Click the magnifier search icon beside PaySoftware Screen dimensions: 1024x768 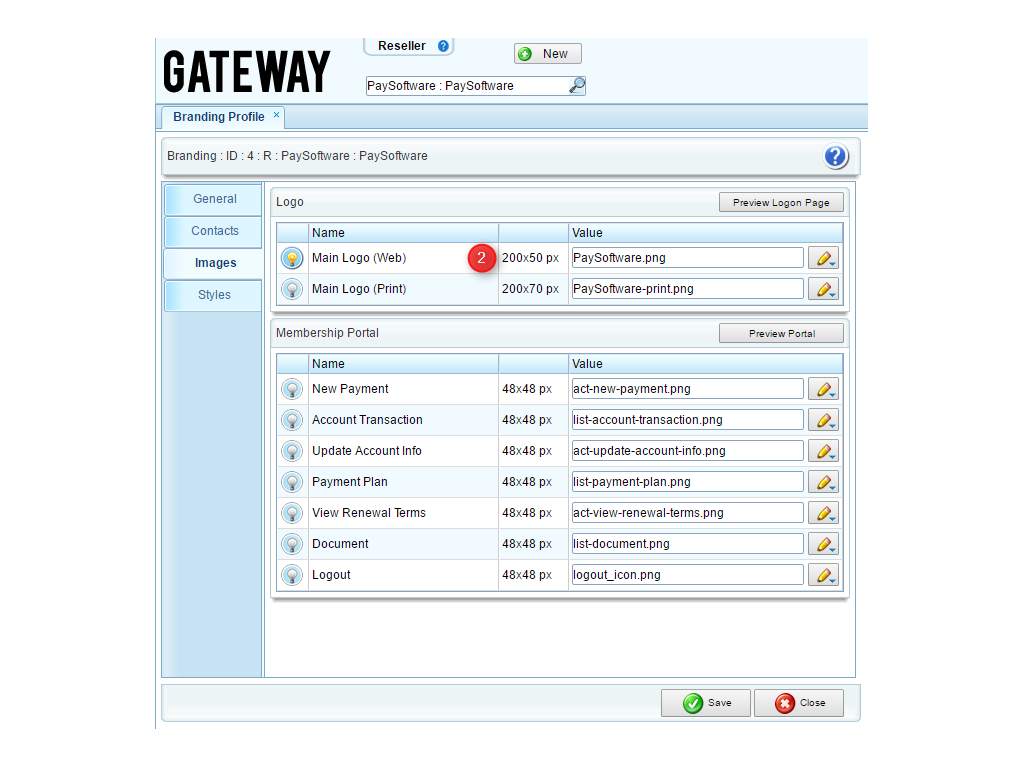(x=576, y=86)
